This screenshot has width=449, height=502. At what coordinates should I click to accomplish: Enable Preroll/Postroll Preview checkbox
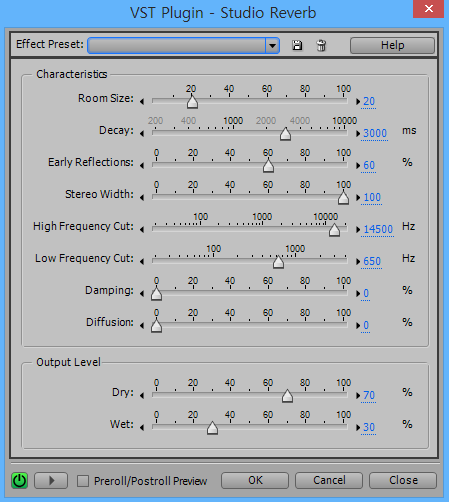coord(83,481)
